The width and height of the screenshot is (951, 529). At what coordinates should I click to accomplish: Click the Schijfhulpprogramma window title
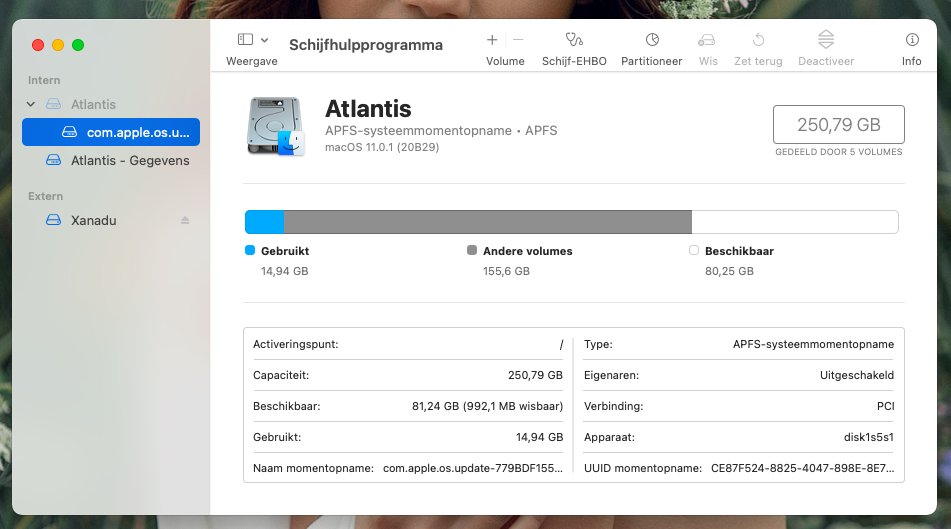click(x=366, y=45)
